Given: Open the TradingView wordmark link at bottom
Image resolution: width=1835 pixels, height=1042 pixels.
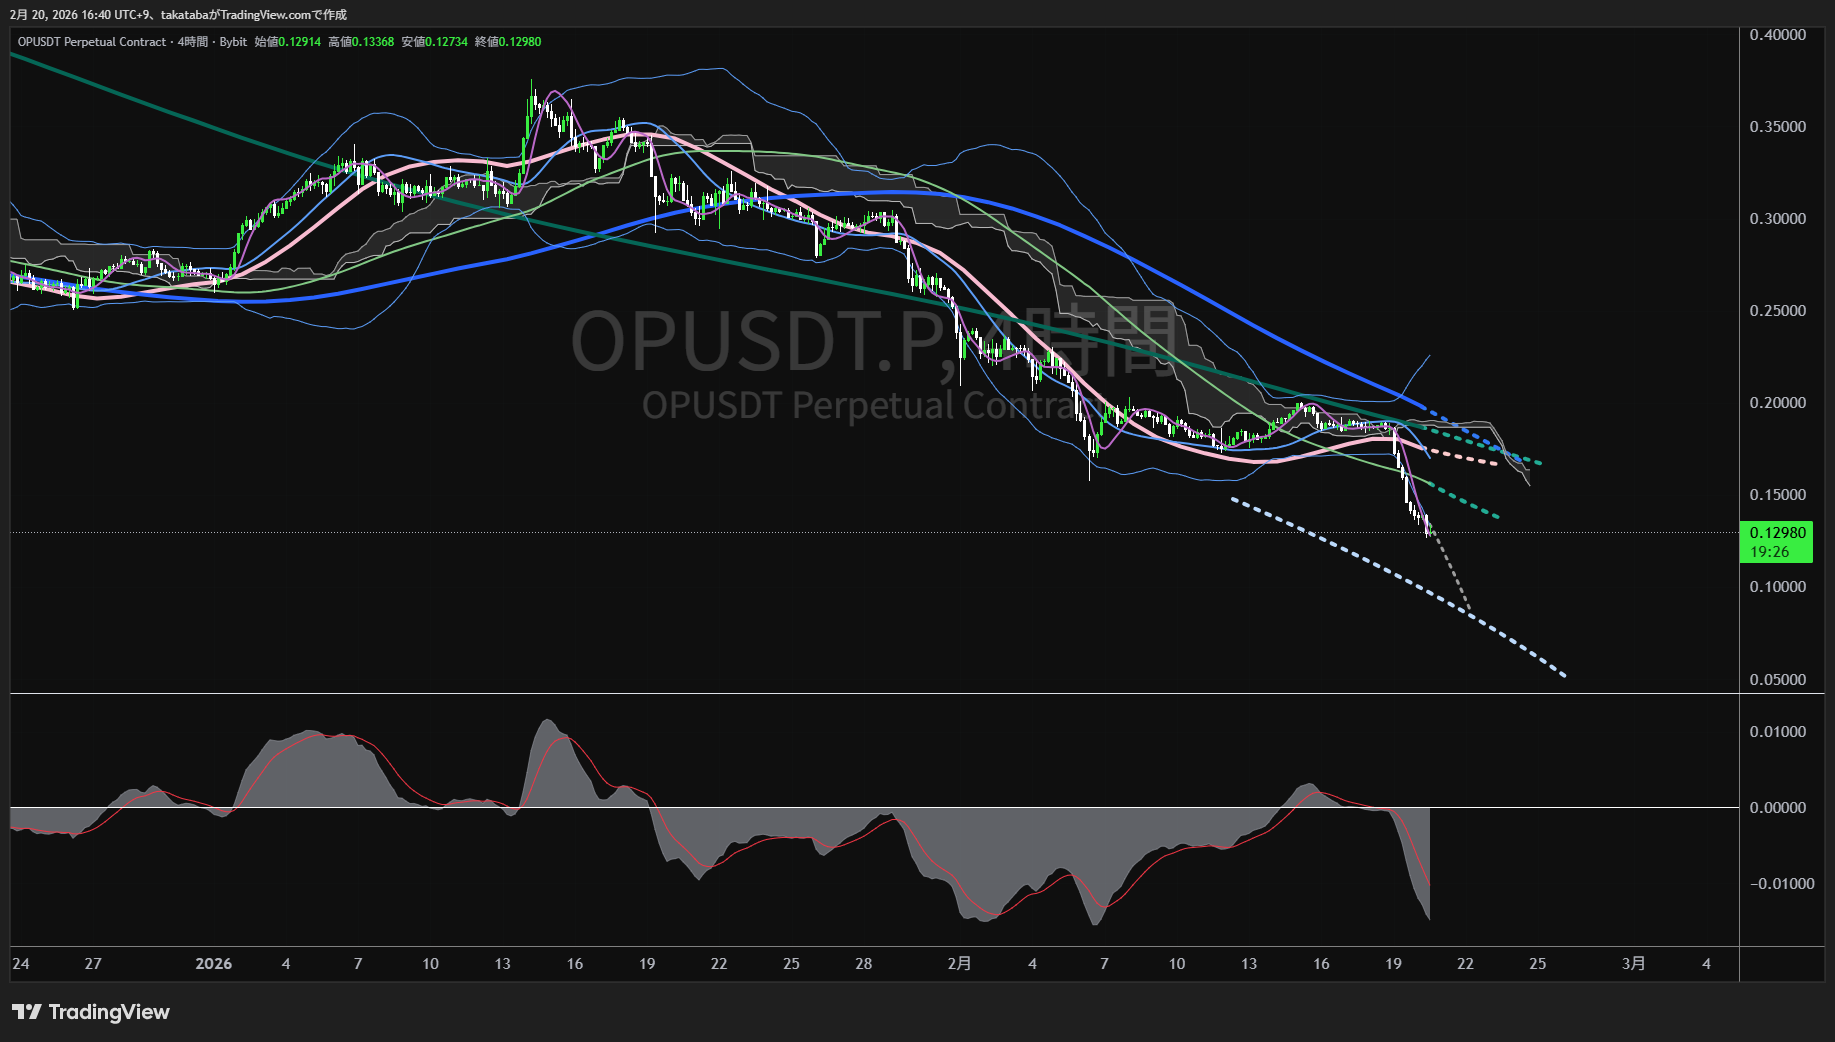Looking at the screenshot, I should tap(109, 1012).
